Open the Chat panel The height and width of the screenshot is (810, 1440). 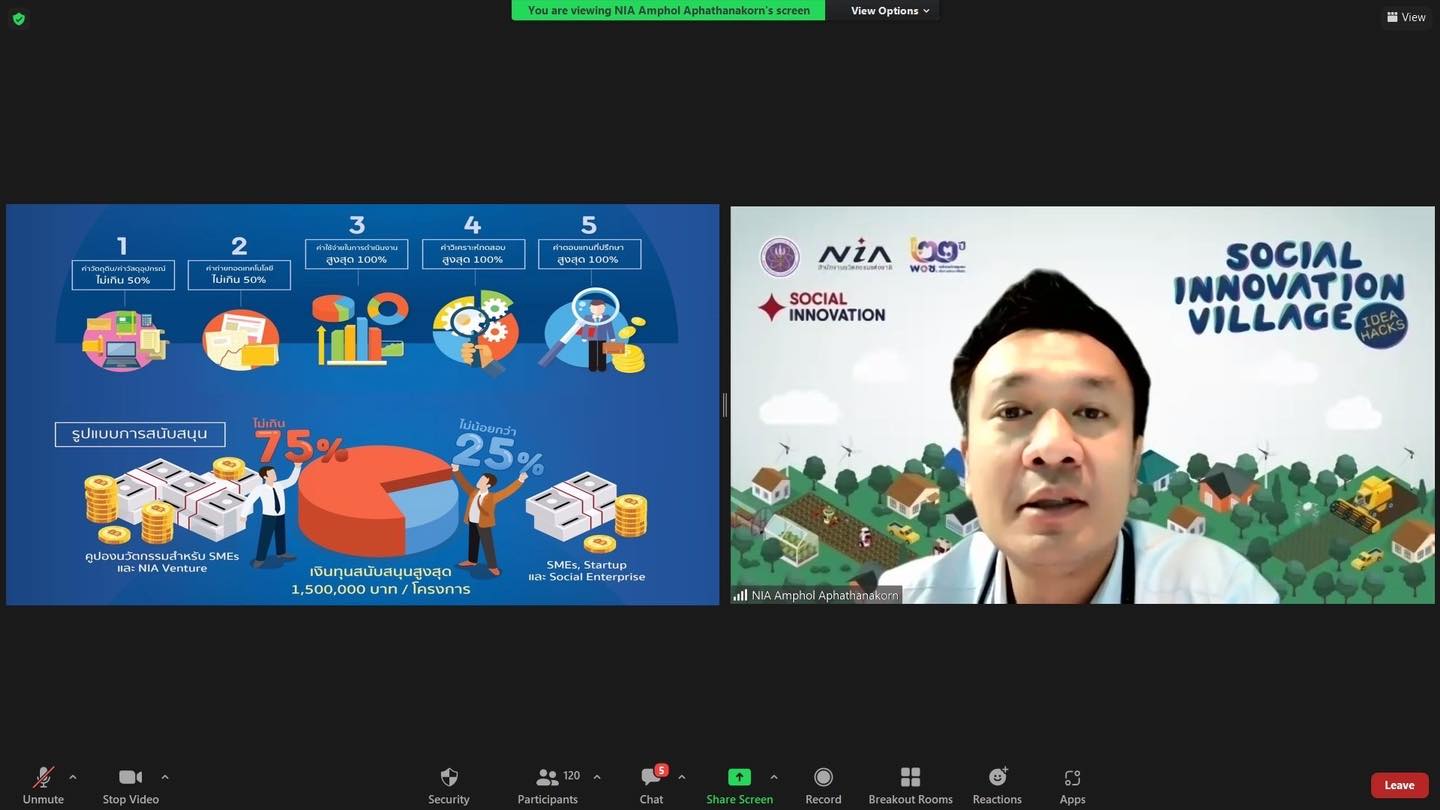(x=651, y=785)
